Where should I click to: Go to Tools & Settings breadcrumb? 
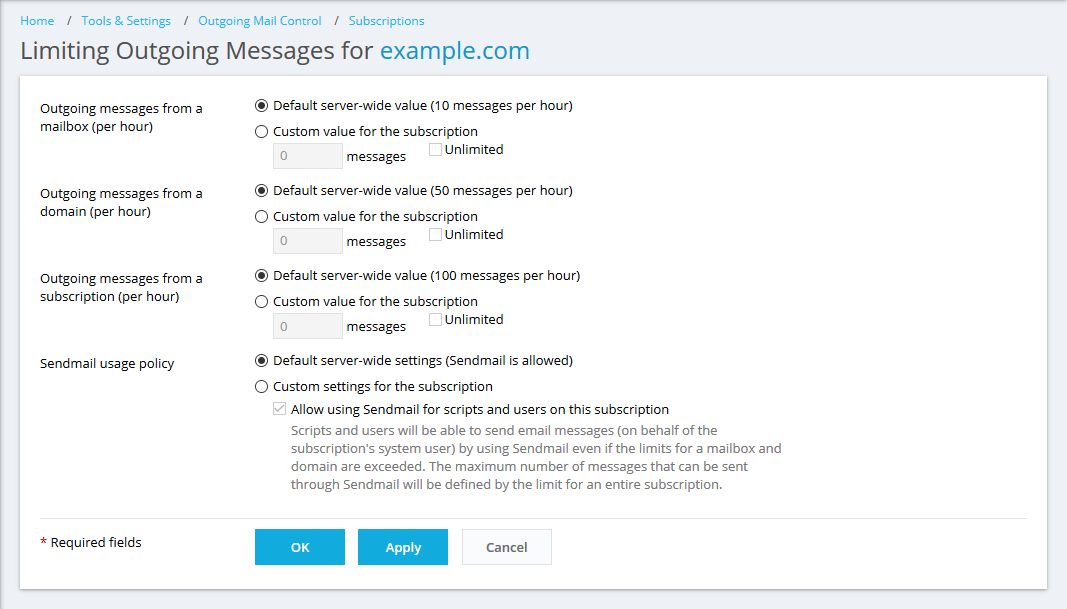click(x=126, y=21)
